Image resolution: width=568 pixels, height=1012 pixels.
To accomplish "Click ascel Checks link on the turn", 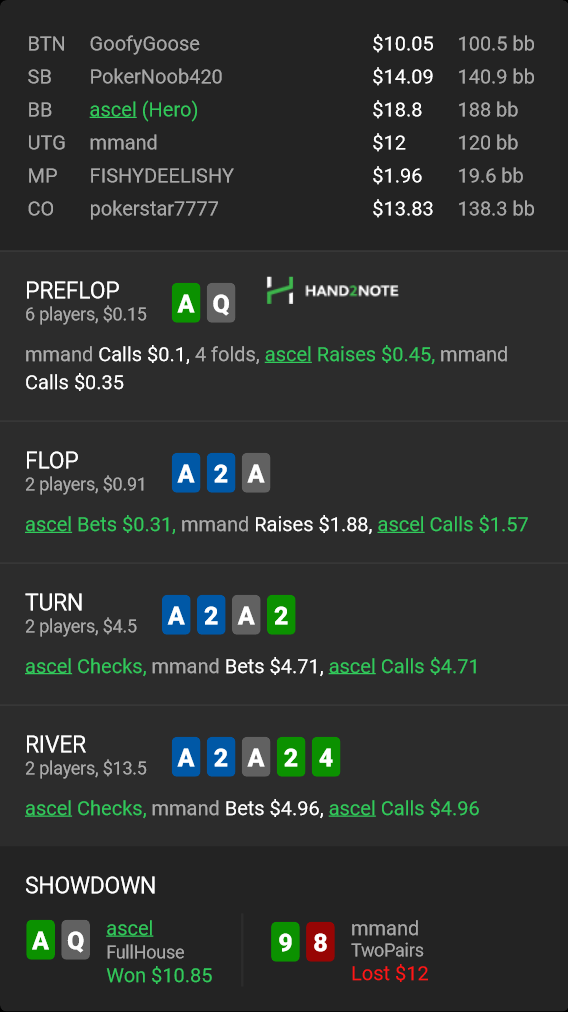I will (x=86, y=666).
